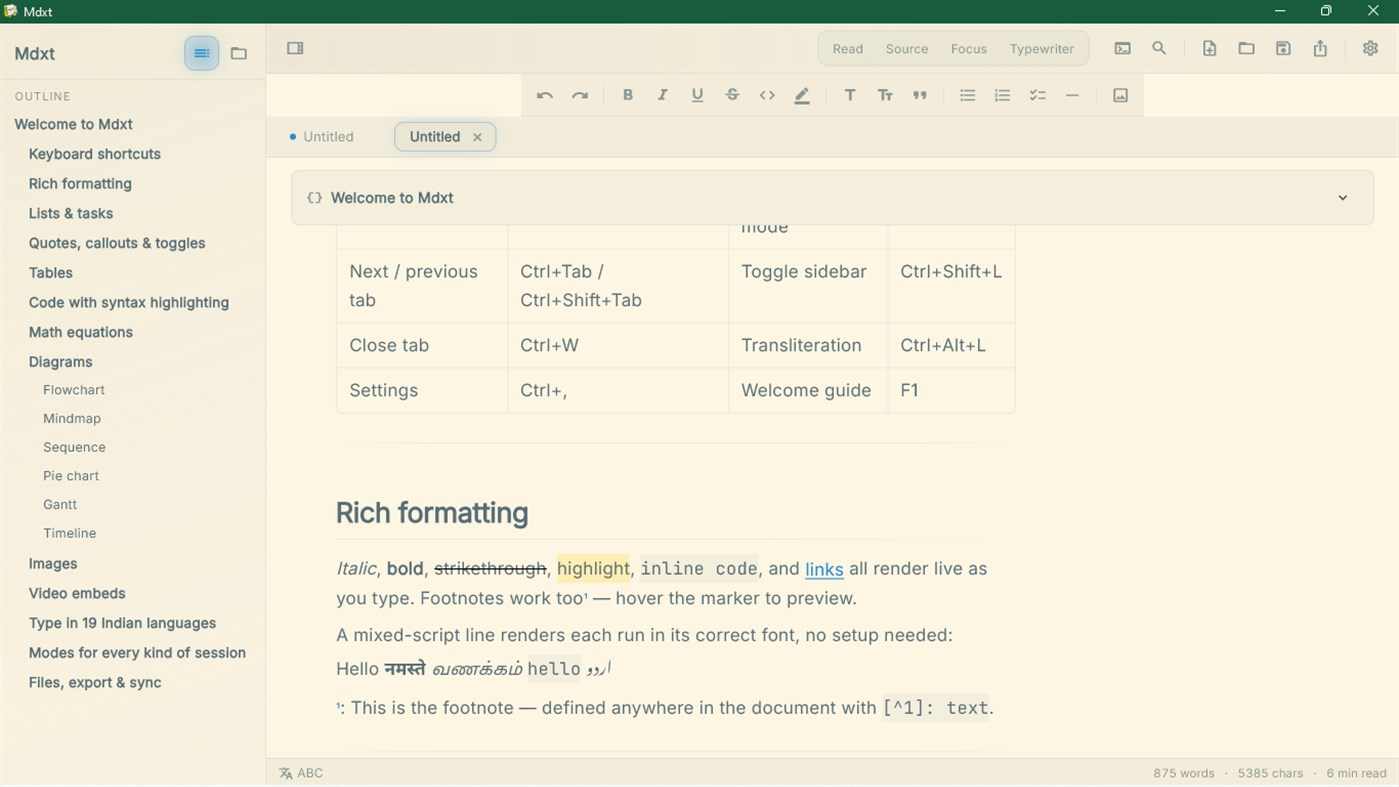Image resolution: width=1399 pixels, height=787 pixels.
Task: Follow the blue "links" hyperlink in the document
Action: pyautogui.click(x=824, y=569)
